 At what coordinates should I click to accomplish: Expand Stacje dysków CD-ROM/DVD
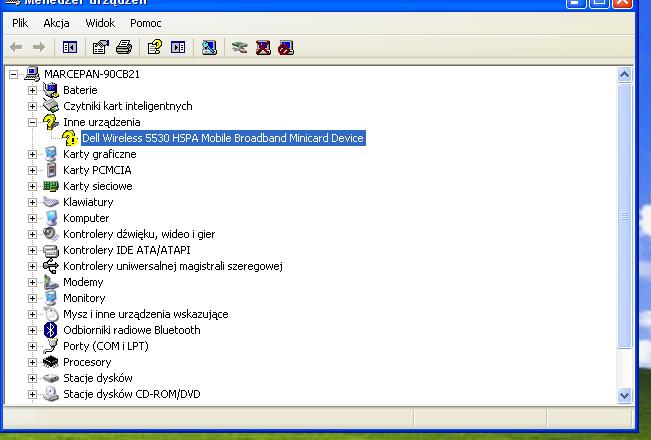coord(32,394)
